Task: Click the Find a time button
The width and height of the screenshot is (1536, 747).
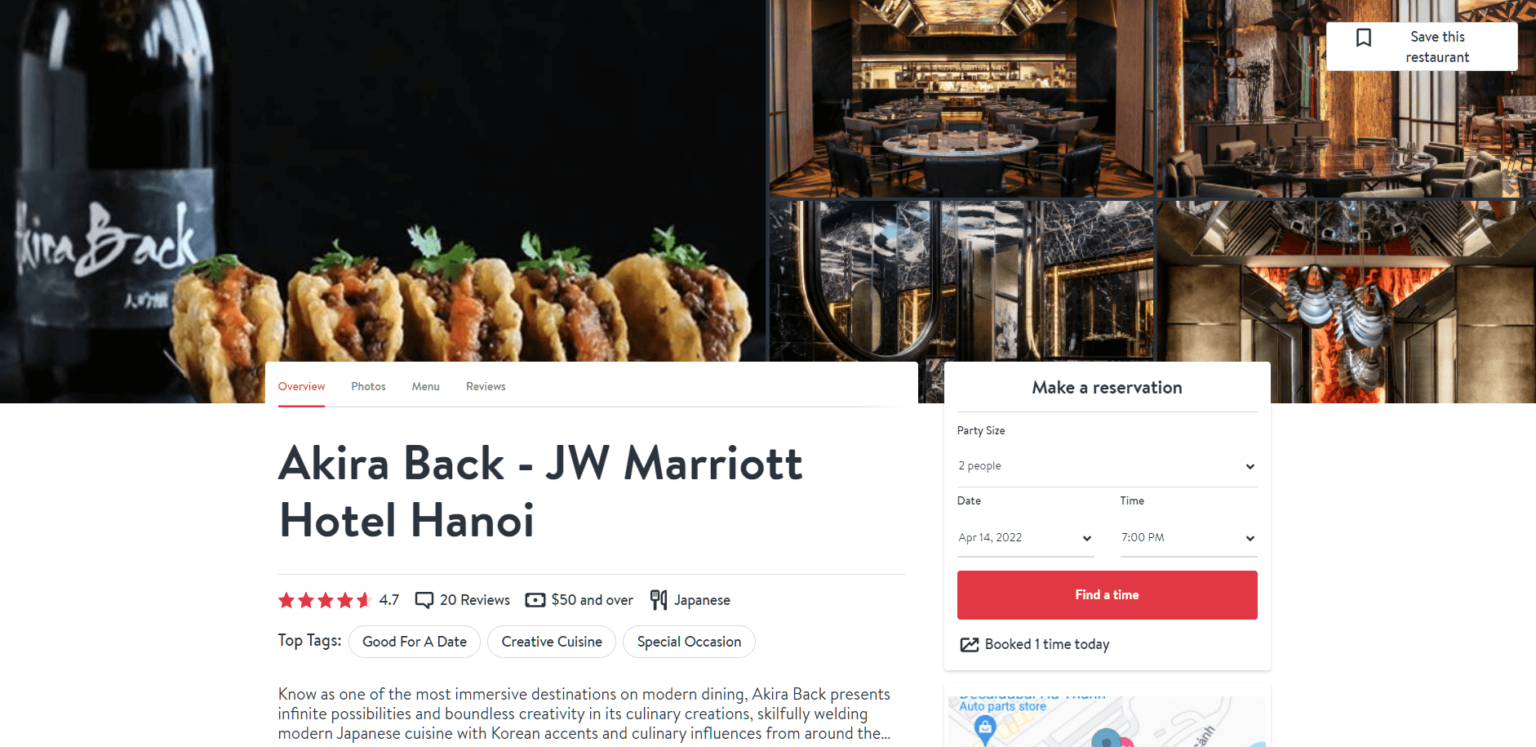Action: 1107,595
